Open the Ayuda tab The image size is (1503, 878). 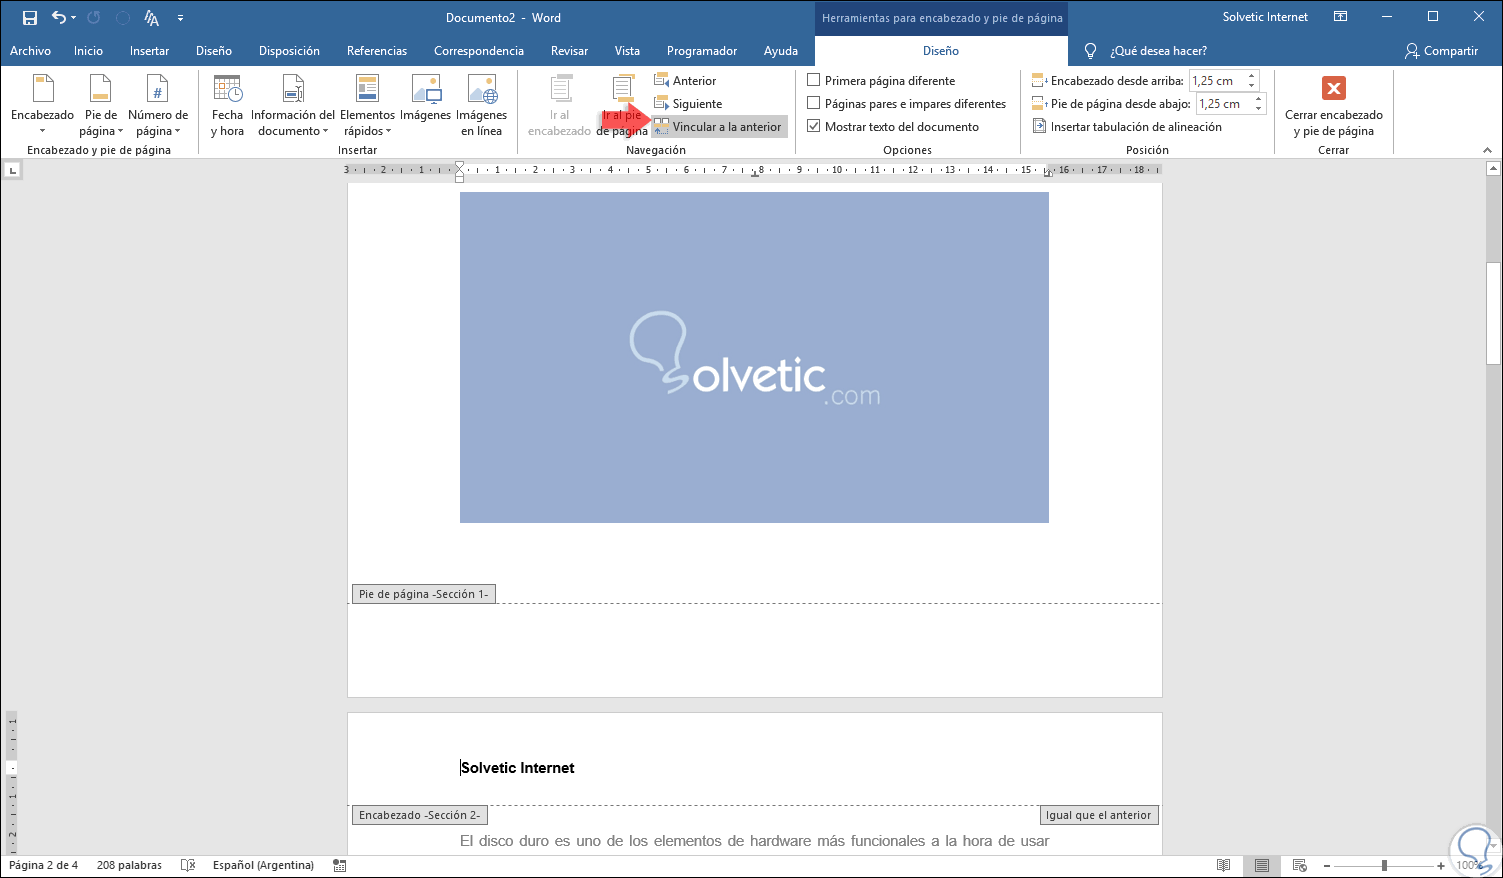[781, 51]
